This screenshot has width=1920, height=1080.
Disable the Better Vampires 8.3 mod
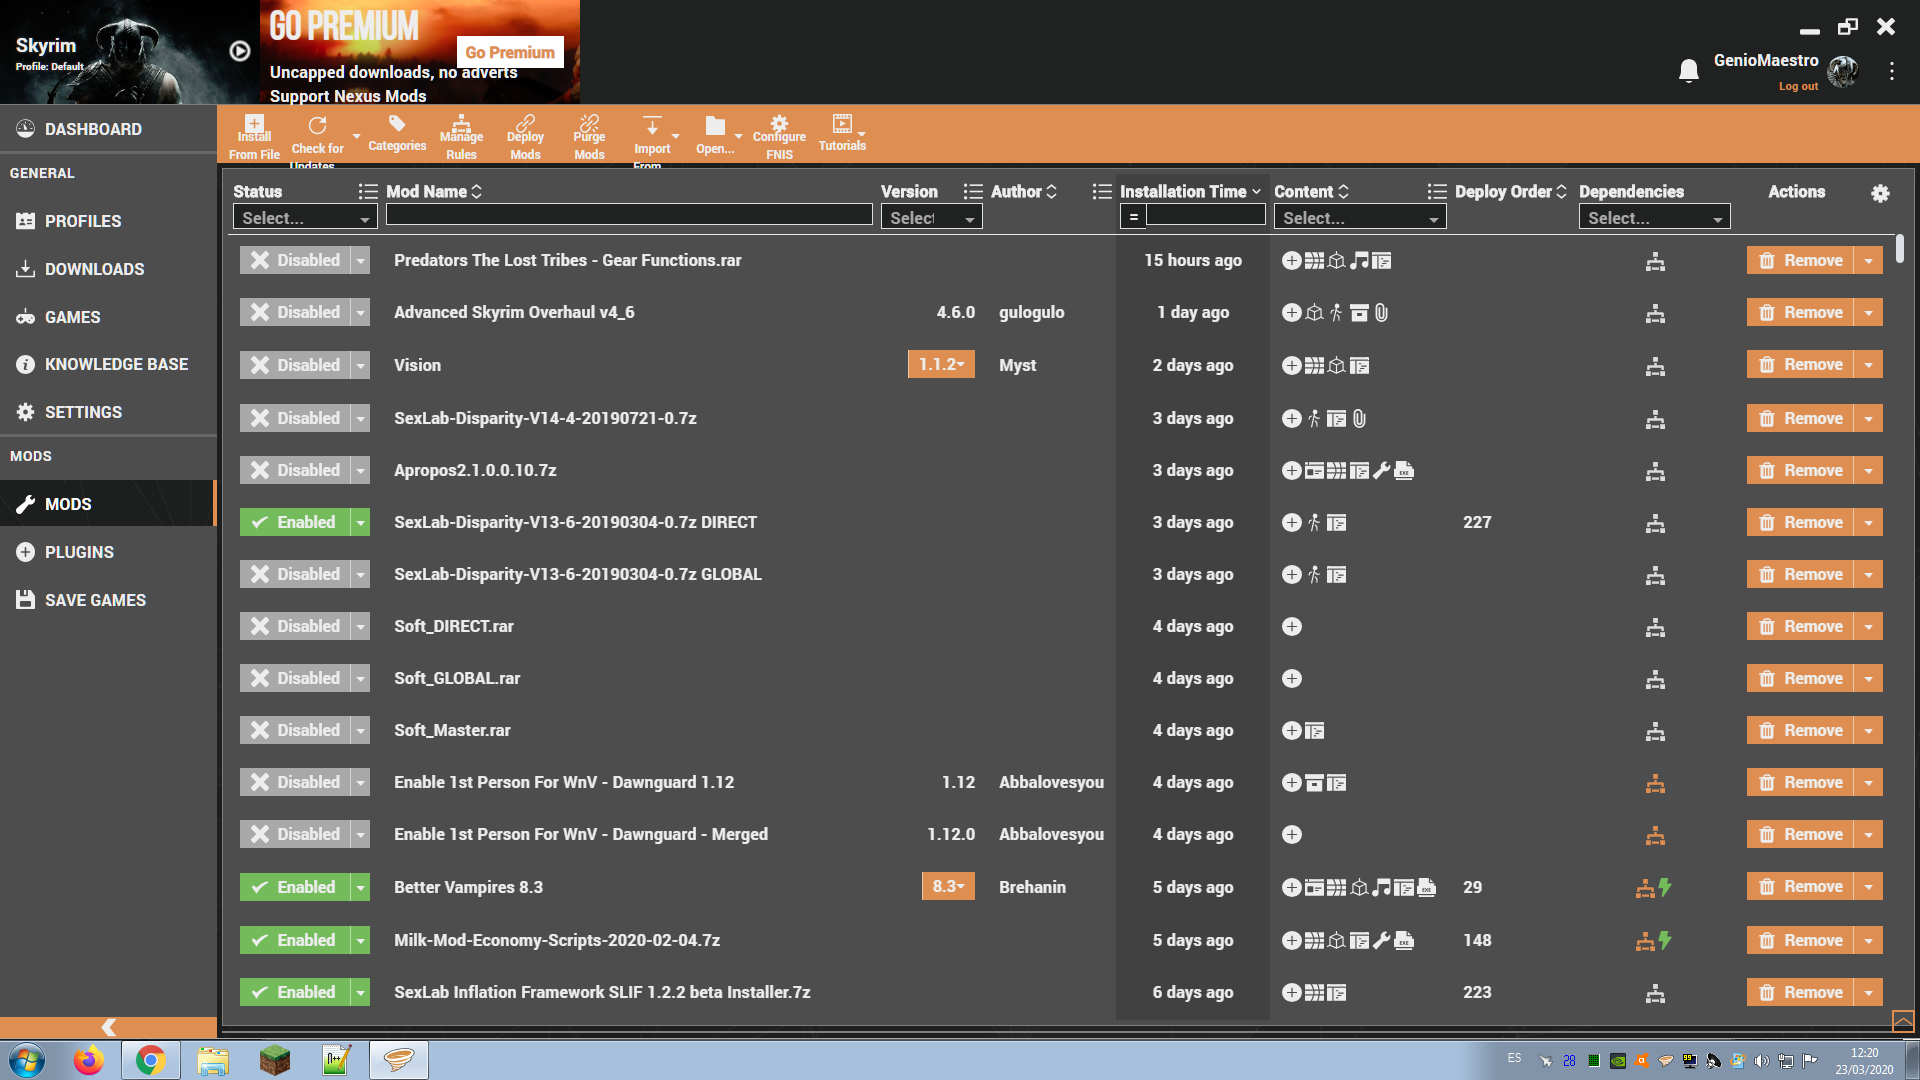[296, 887]
